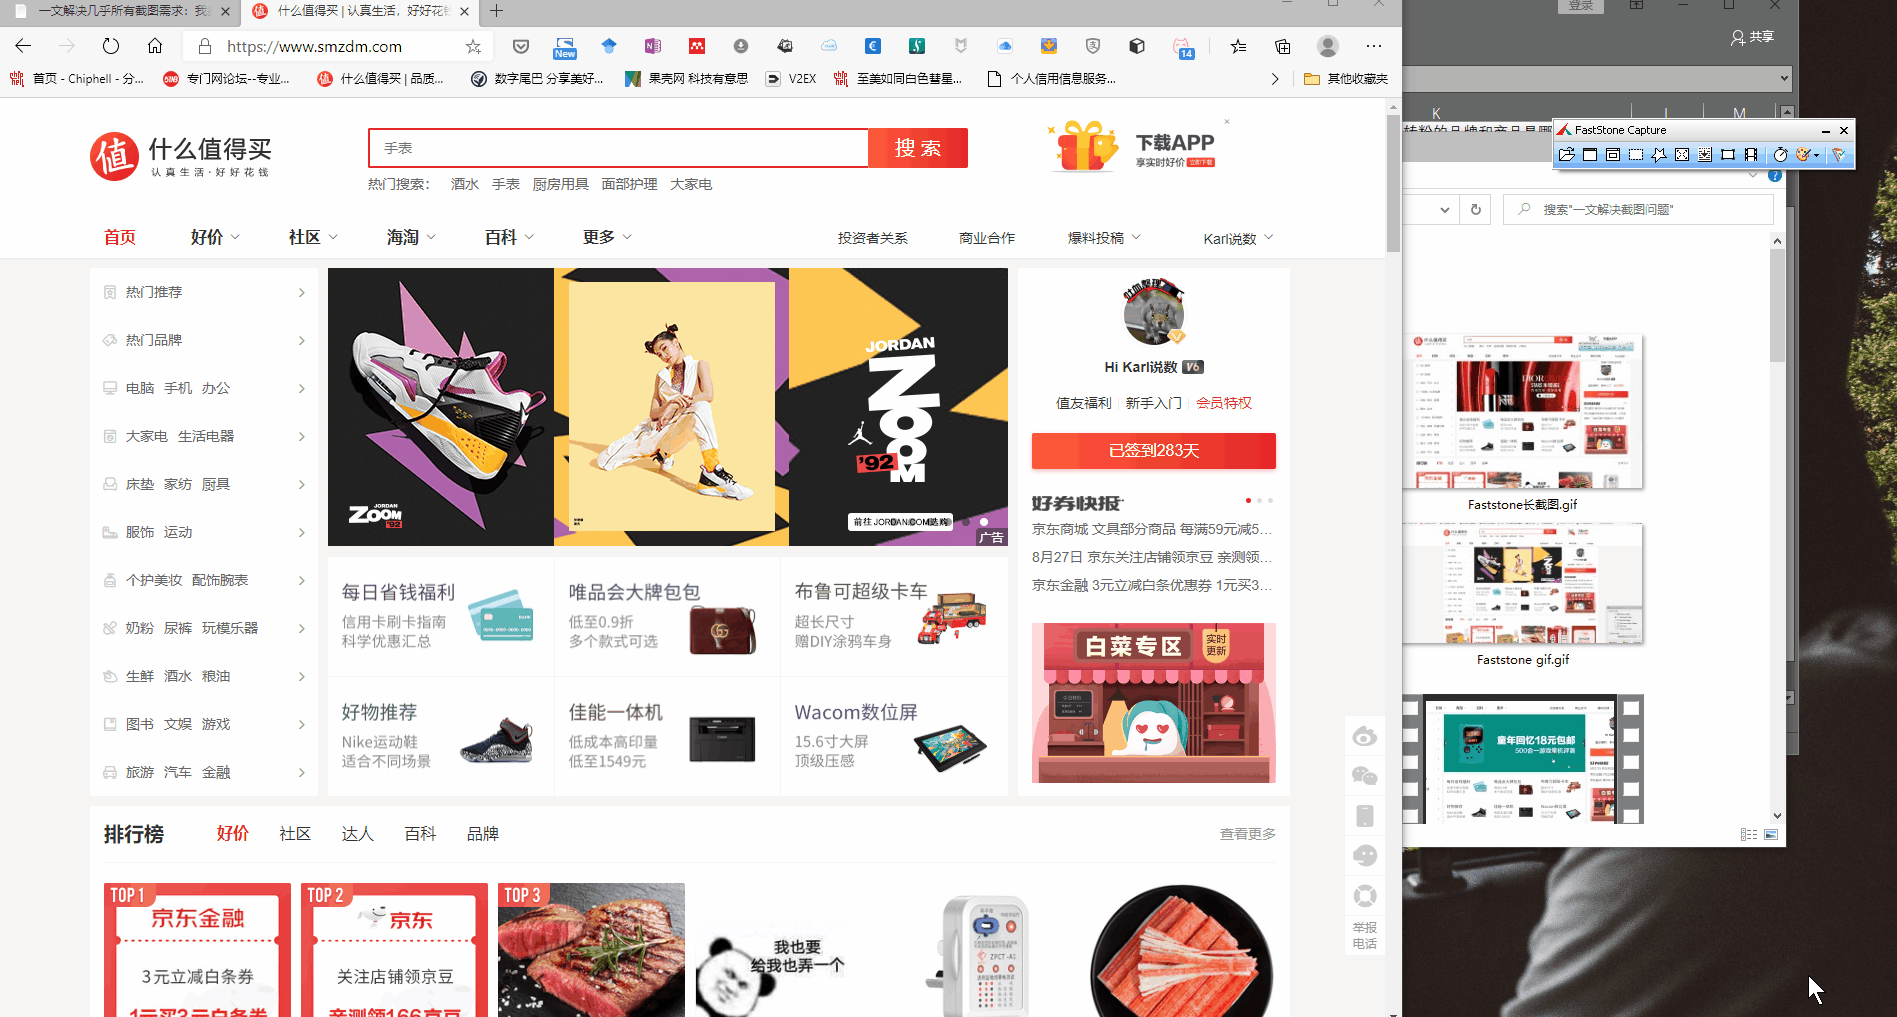The height and width of the screenshot is (1017, 1897).
Task: Select 首页 navigation tab
Action: pyautogui.click(x=120, y=237)
